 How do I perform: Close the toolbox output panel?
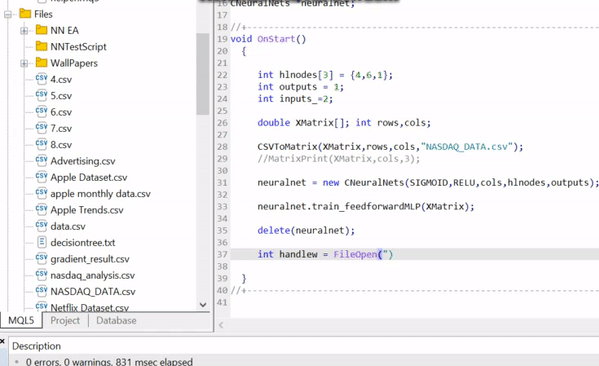coord(2,341)
